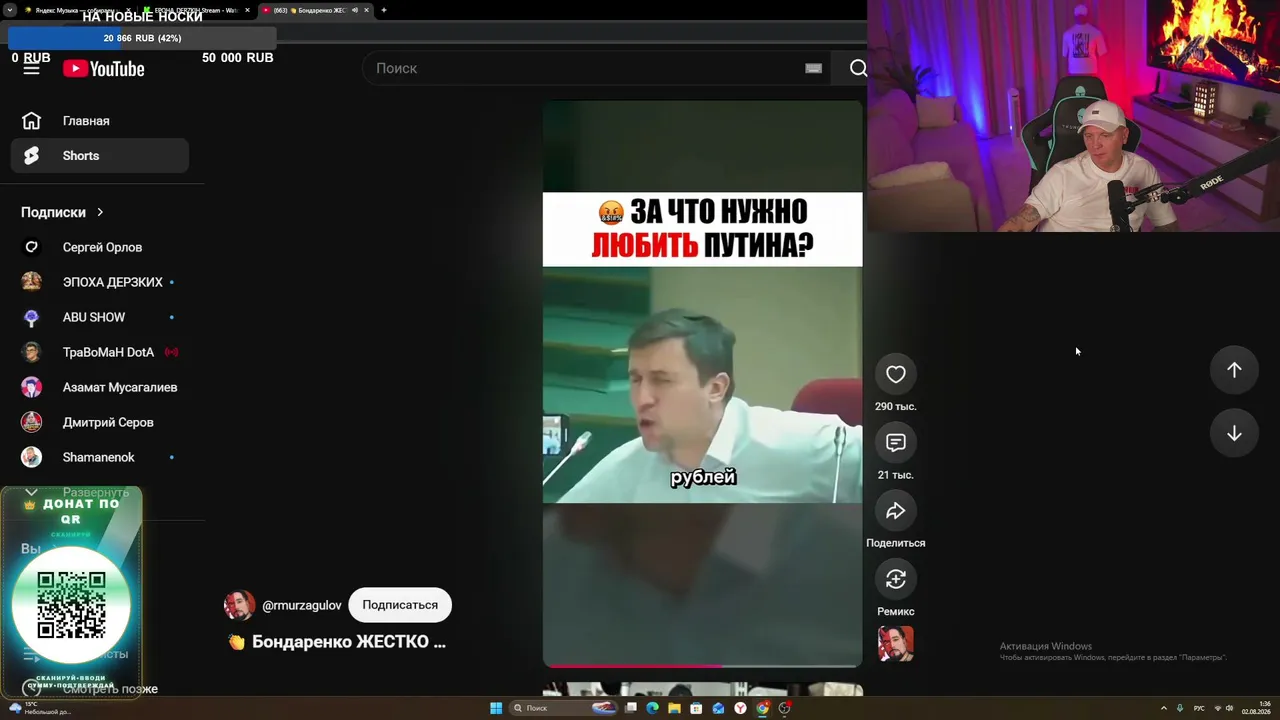Go to the YouTube logo home link
Viewport: 1280px width, 720px height.
tap(104, 68)
